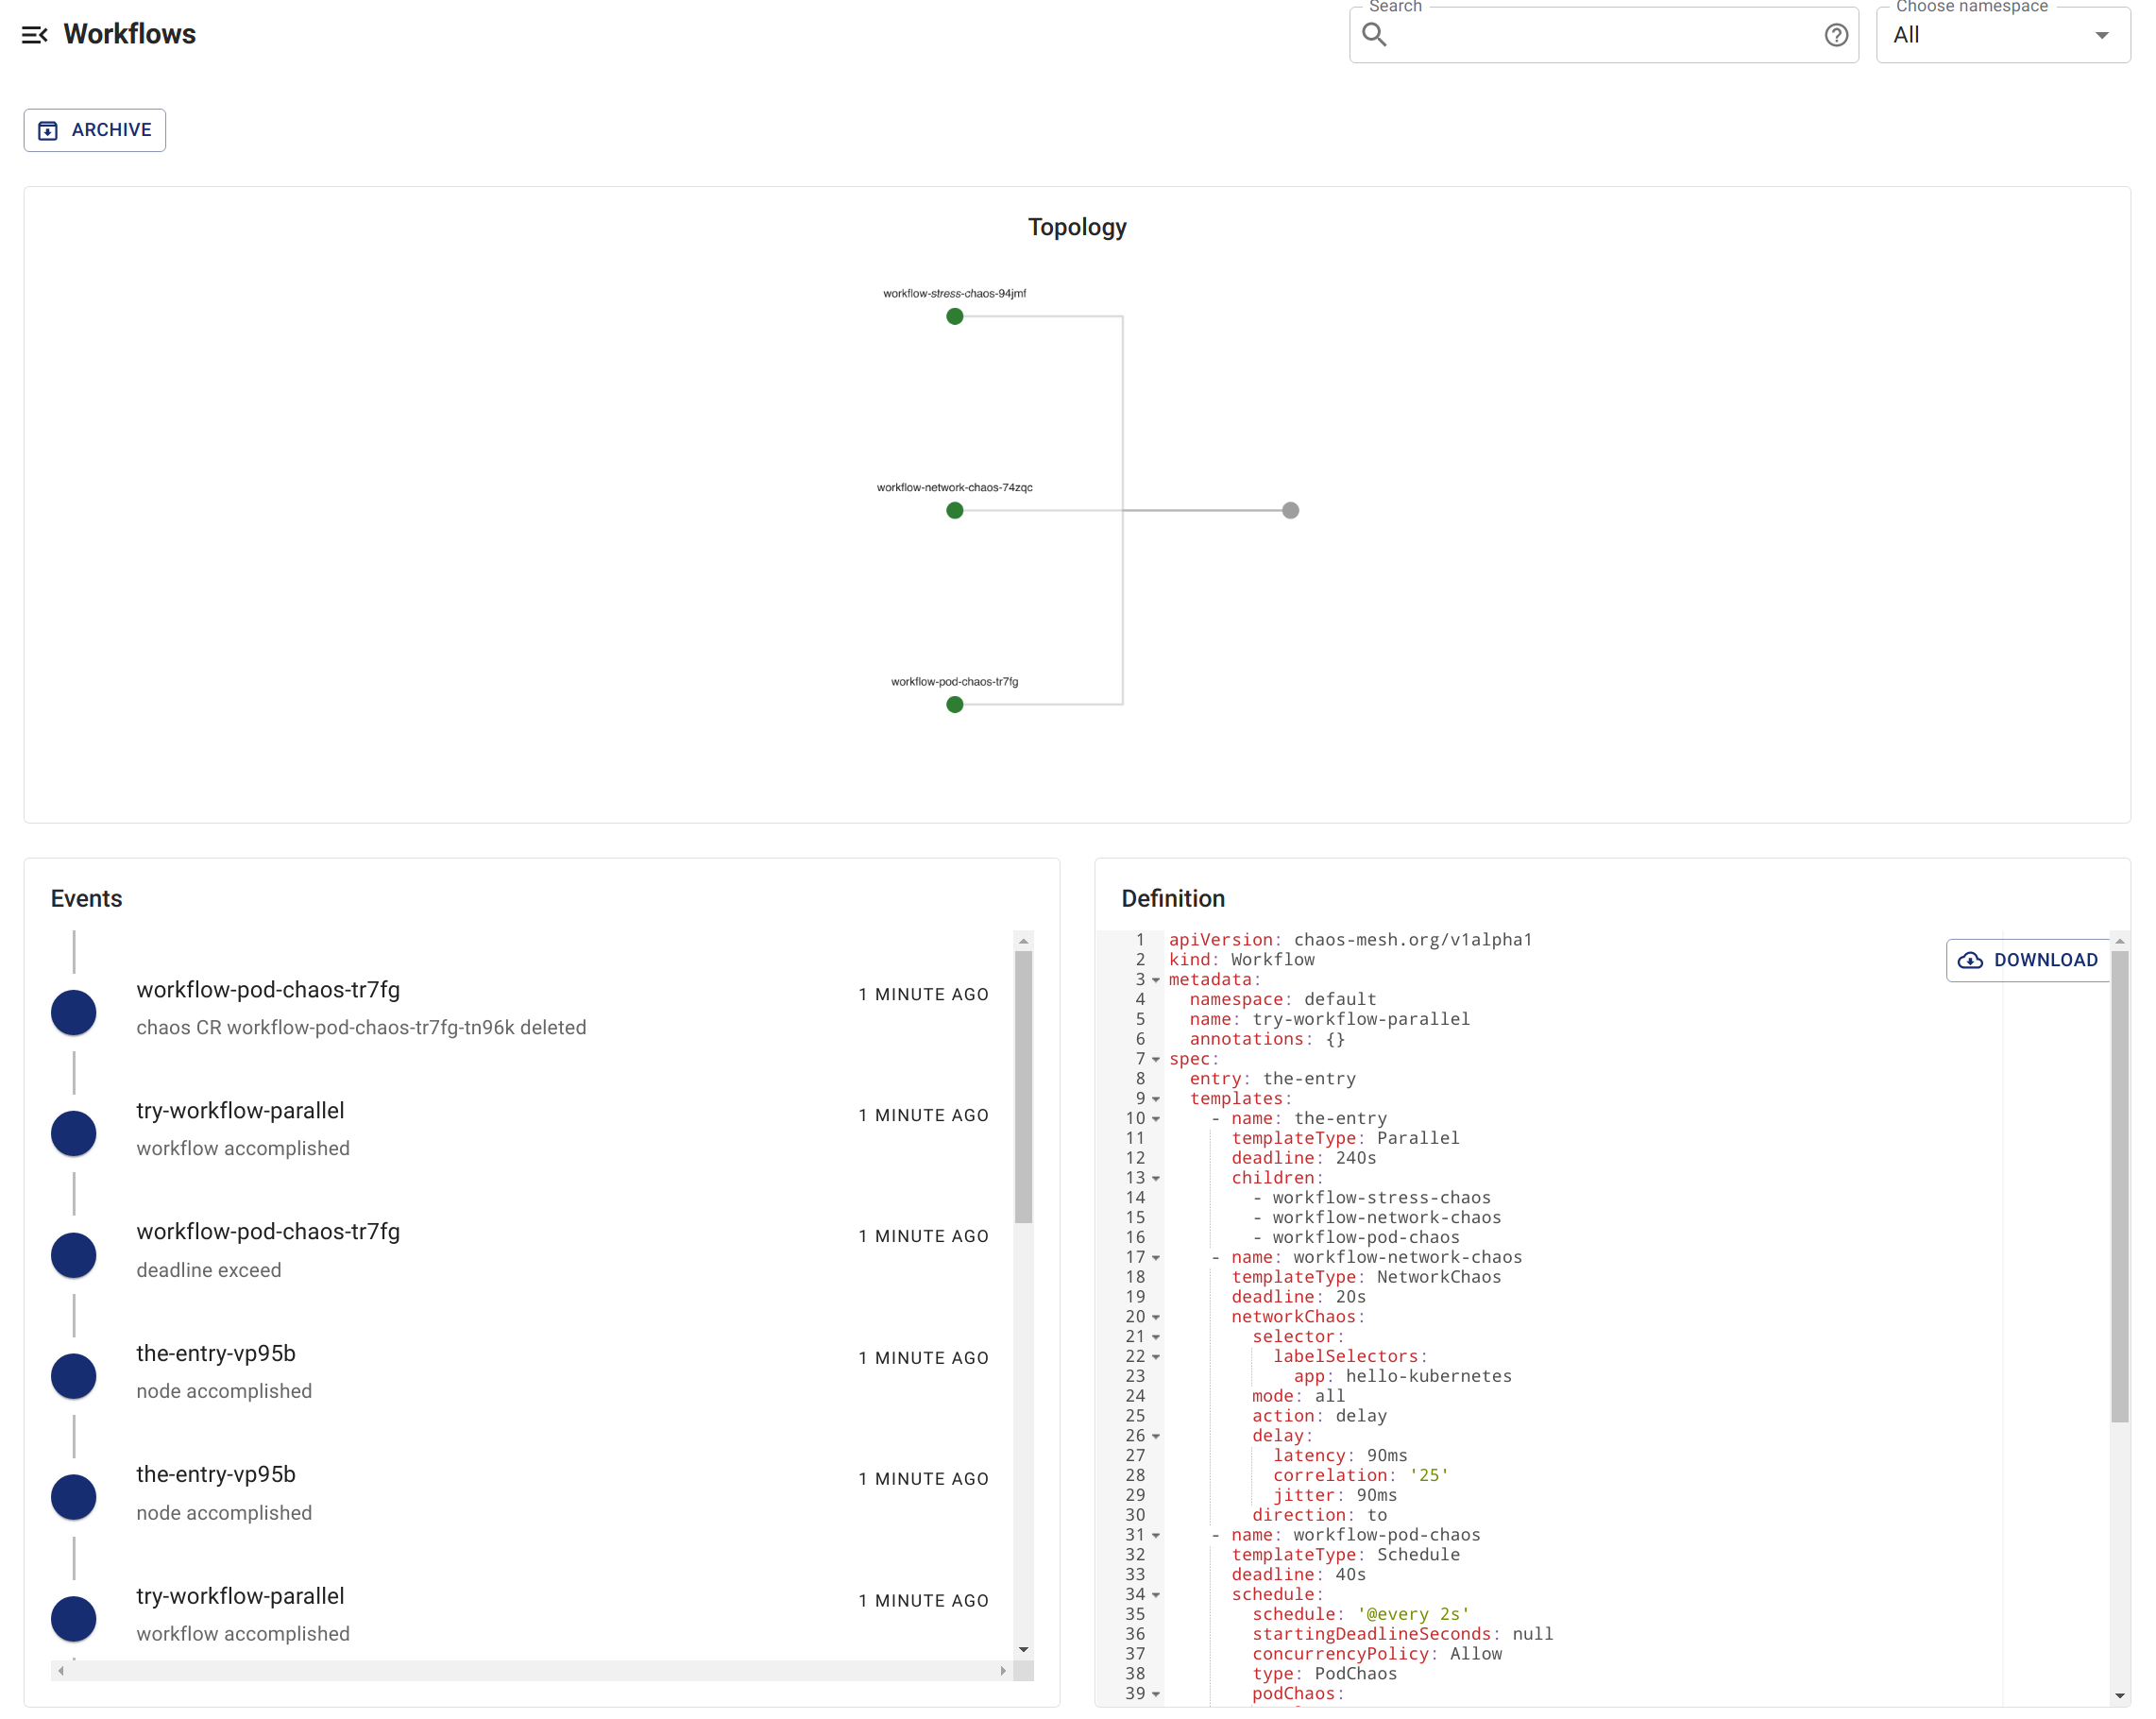Click the workflow-stress-chaos green node icon
Viewport: 2156px width, 1719px height.
coord(955,315)
